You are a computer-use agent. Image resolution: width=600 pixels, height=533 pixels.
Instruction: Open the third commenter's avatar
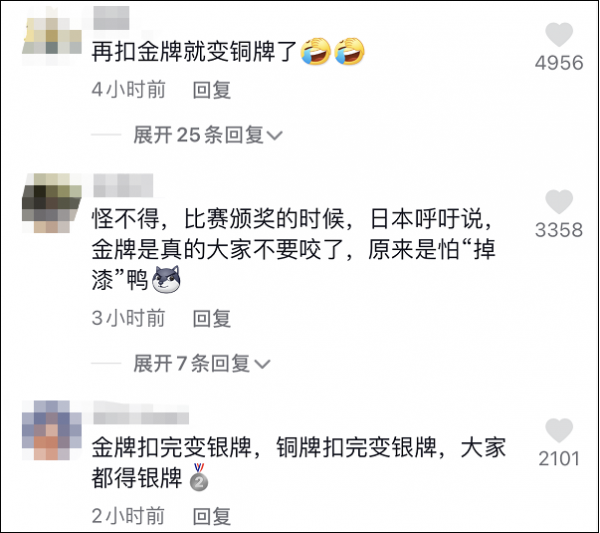pyautogui.click(x=52, y=430)
